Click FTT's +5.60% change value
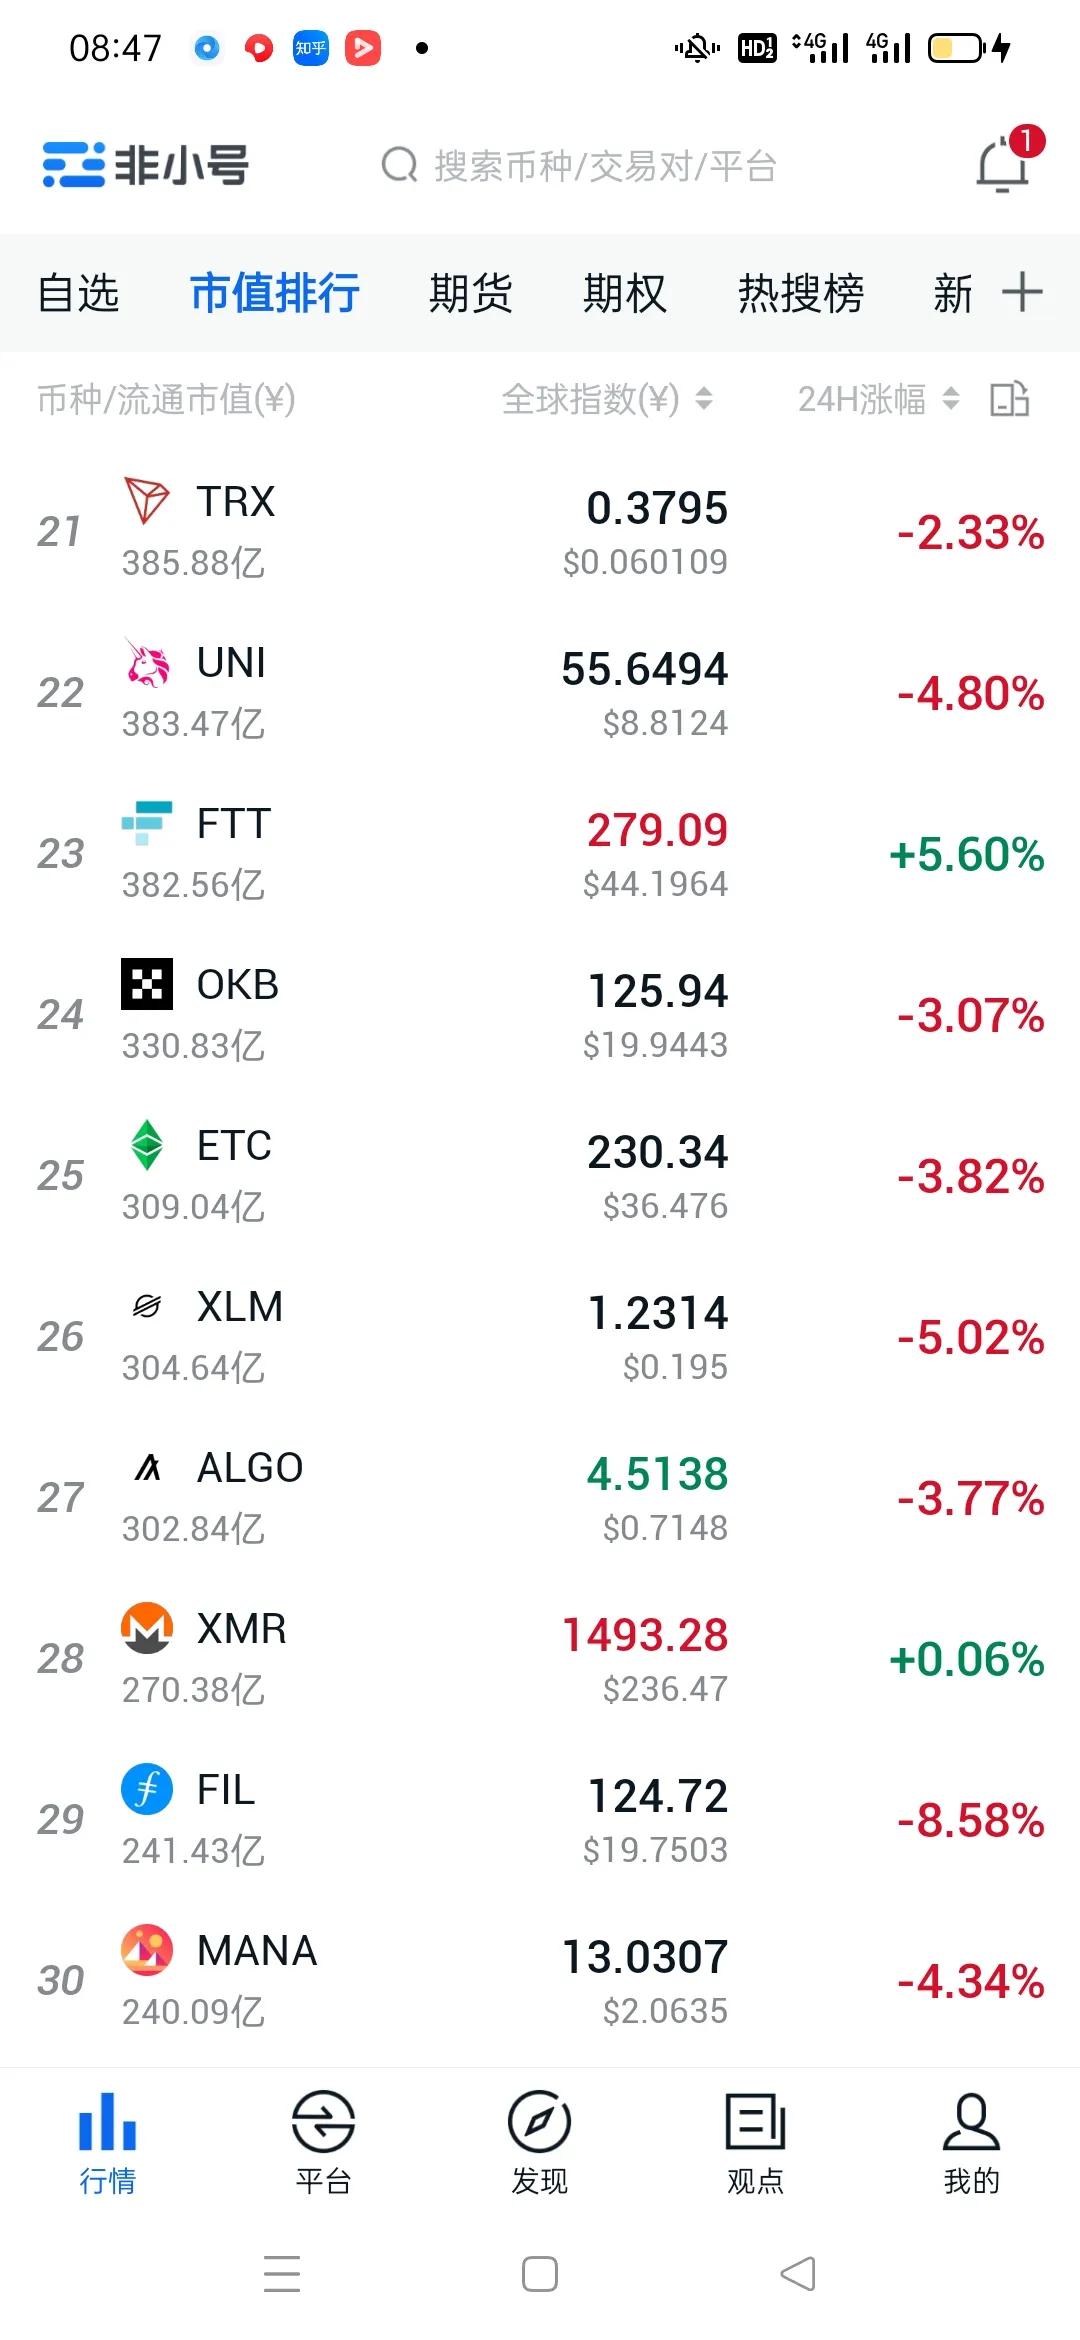The width and height of the screenshot is (1080, 2340). click(966, 855)
